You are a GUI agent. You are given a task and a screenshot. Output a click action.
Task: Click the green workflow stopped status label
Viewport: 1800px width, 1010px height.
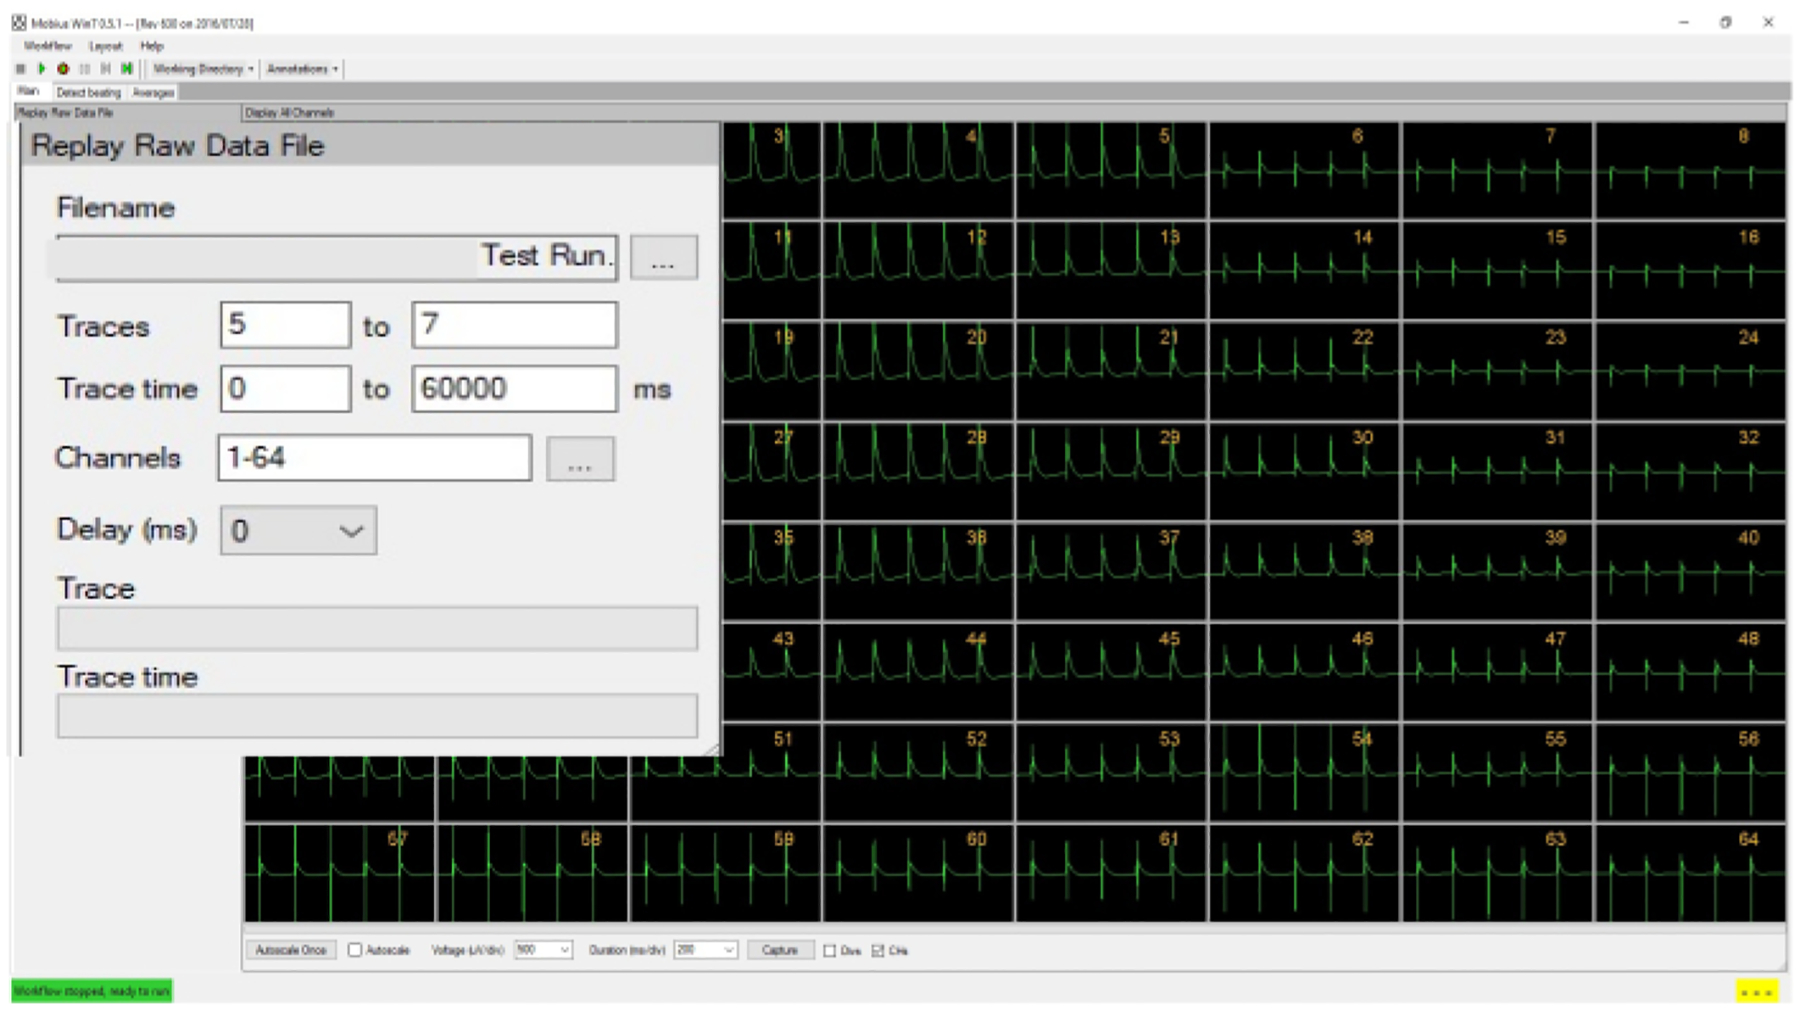click(x=92, y=991)
